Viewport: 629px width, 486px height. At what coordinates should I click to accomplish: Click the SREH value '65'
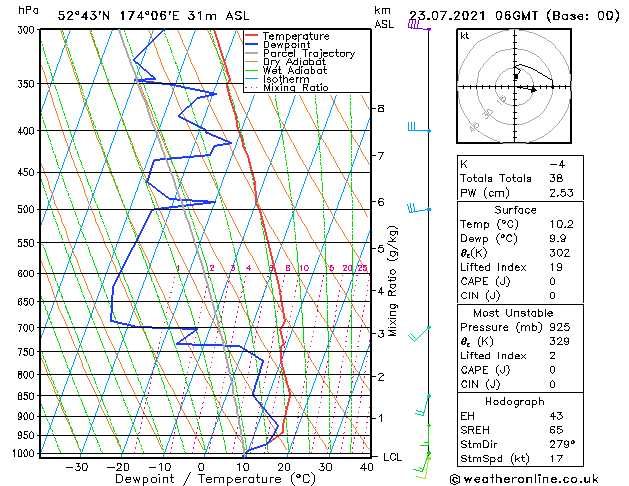[x=556, y=430]
